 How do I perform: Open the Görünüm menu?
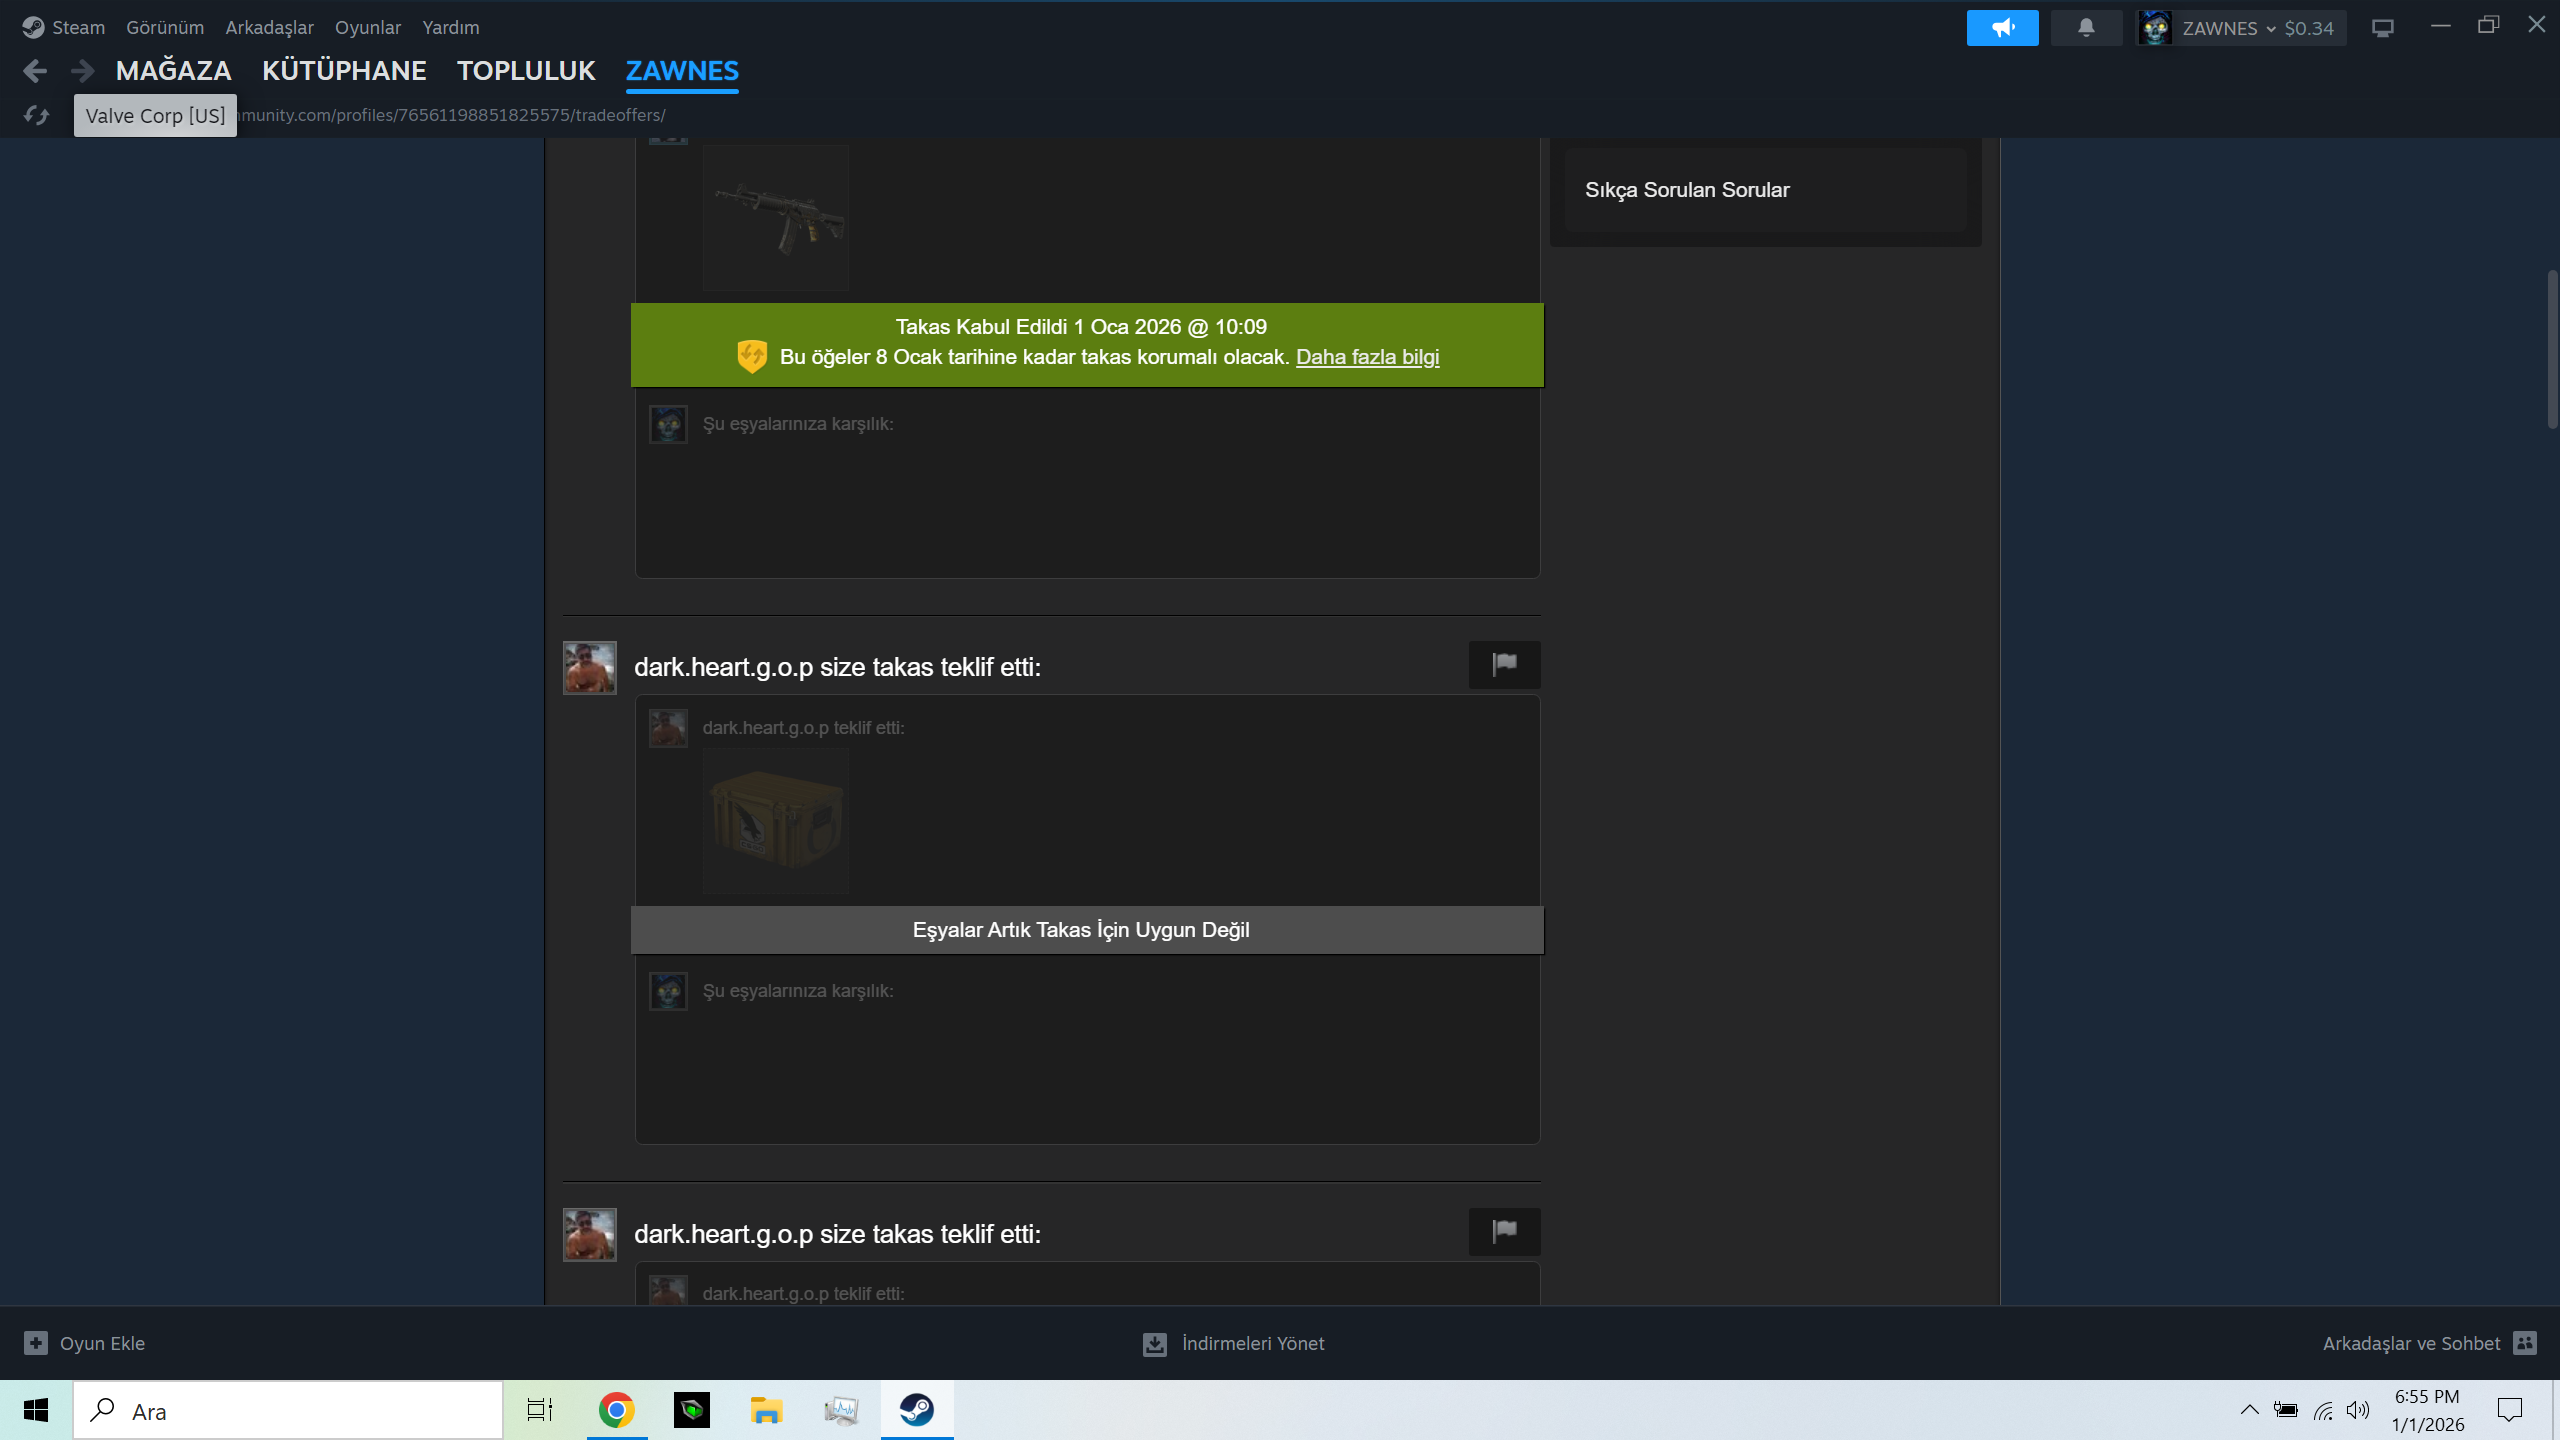coord(165,27)
